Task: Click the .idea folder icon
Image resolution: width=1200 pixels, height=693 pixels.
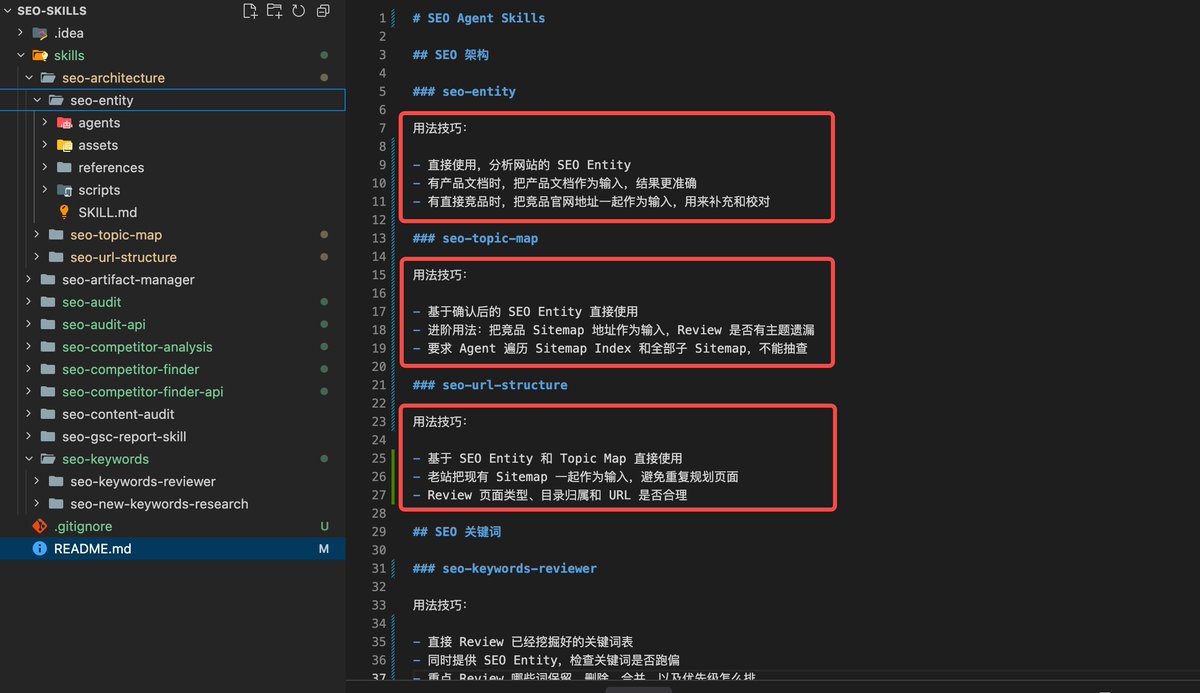Action: 40,33
